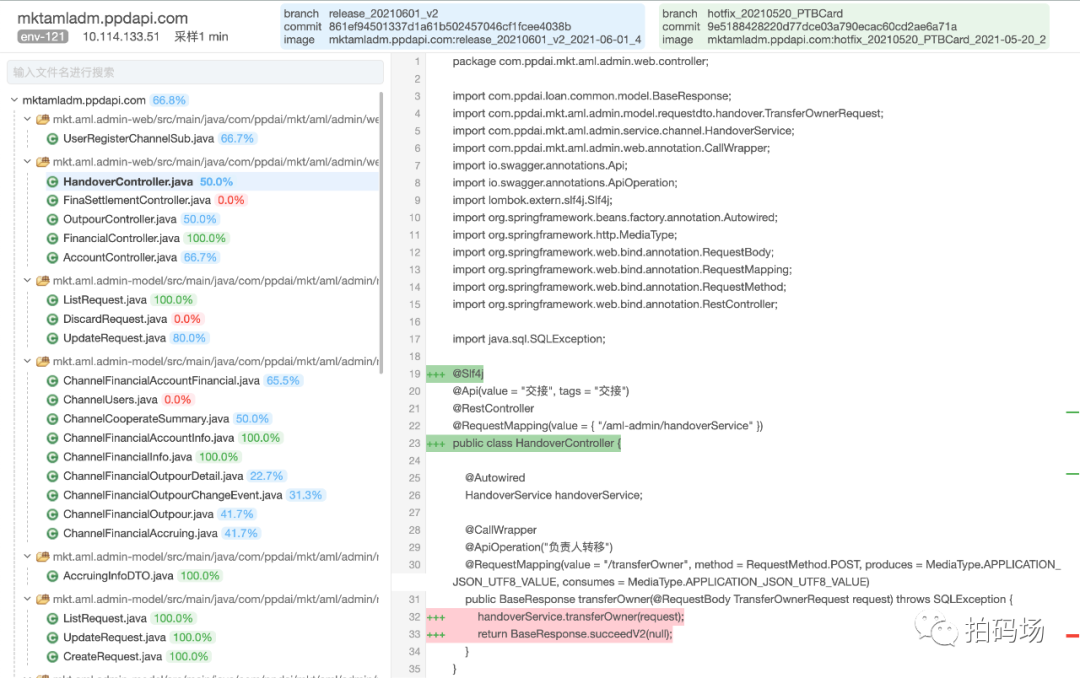This screenshot has width=1080, height=678.
Task: Click the IP address 10.114.133.51
Action: coord(121,37)
